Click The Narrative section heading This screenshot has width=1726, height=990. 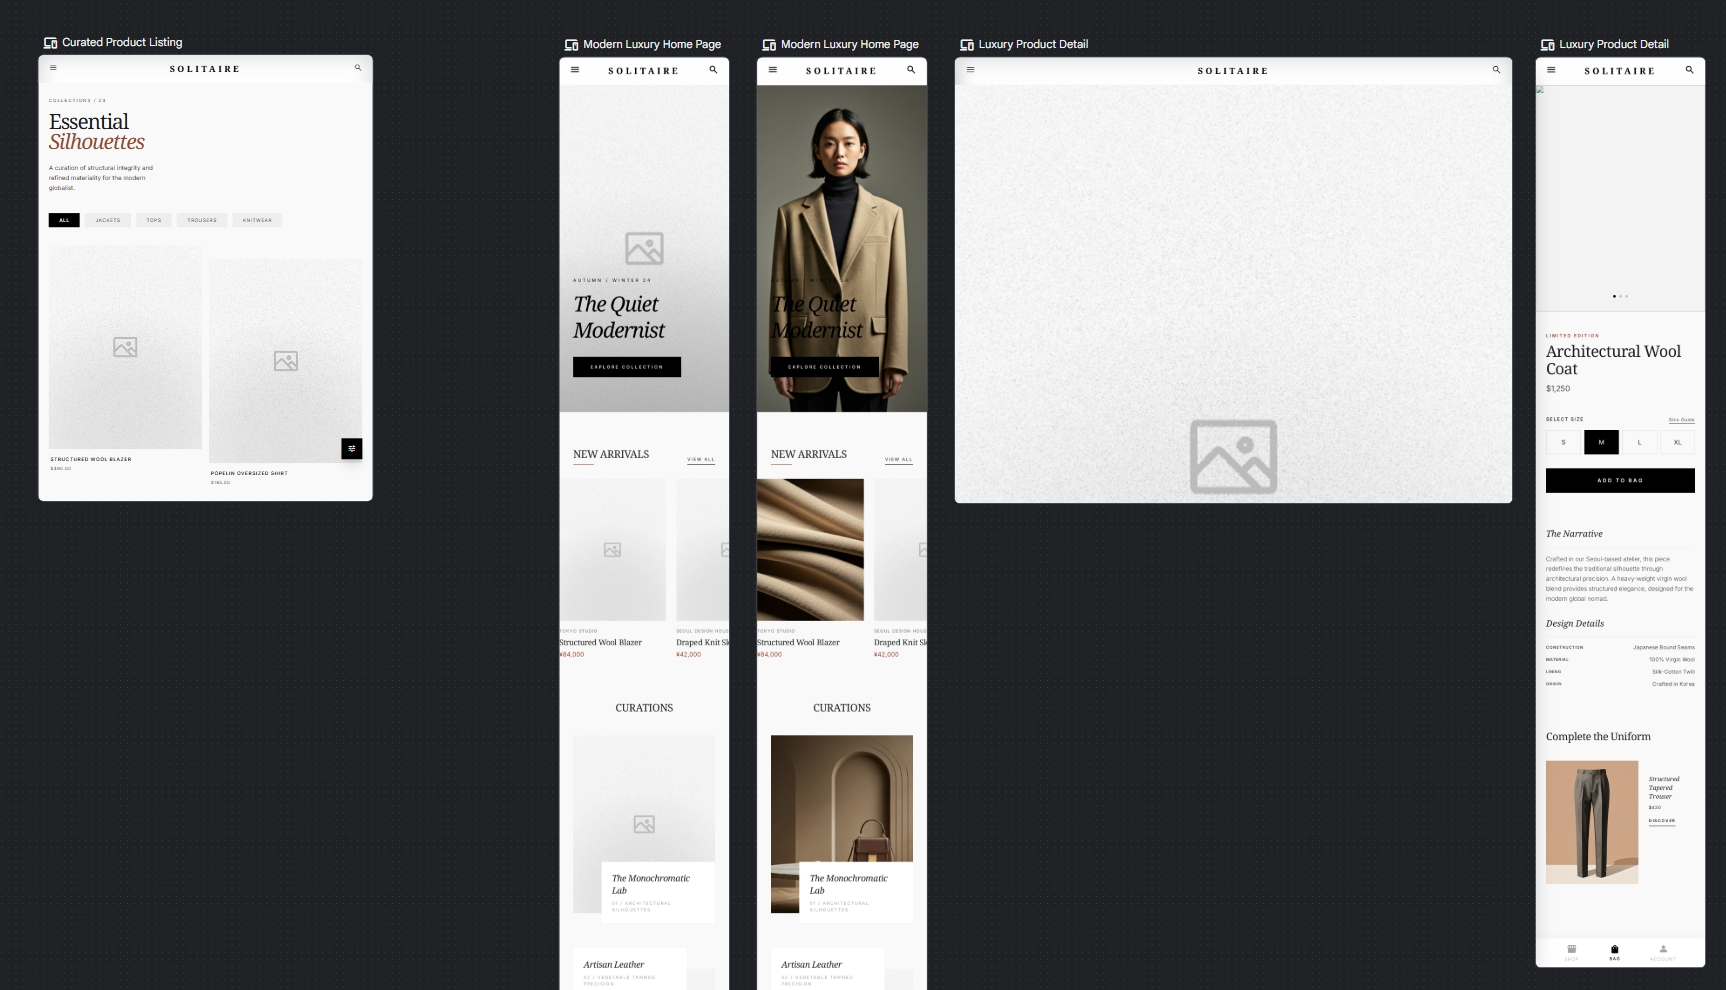(1574, 534)
